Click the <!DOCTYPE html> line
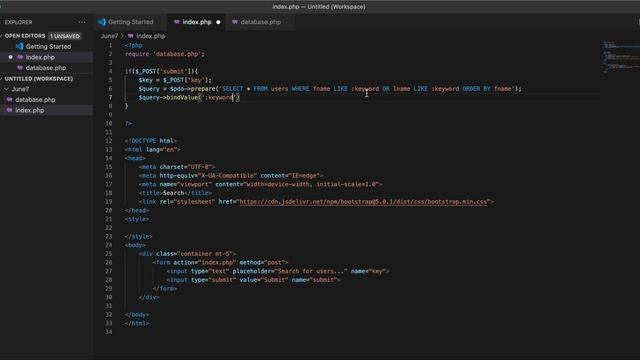The height and width of the screenshot is (360, 640). coord(151,140)
